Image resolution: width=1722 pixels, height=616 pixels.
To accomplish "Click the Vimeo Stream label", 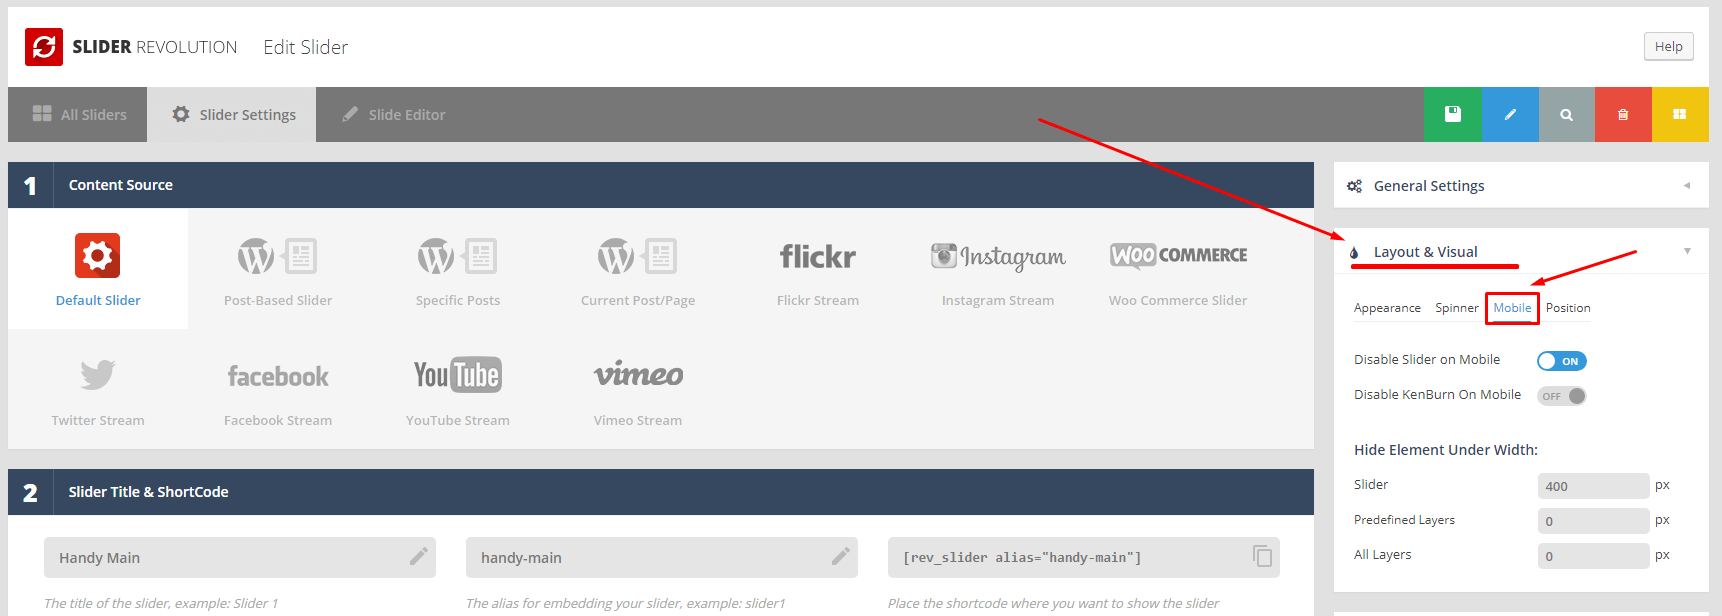I will pyautogui.click(x=638, y=420).
